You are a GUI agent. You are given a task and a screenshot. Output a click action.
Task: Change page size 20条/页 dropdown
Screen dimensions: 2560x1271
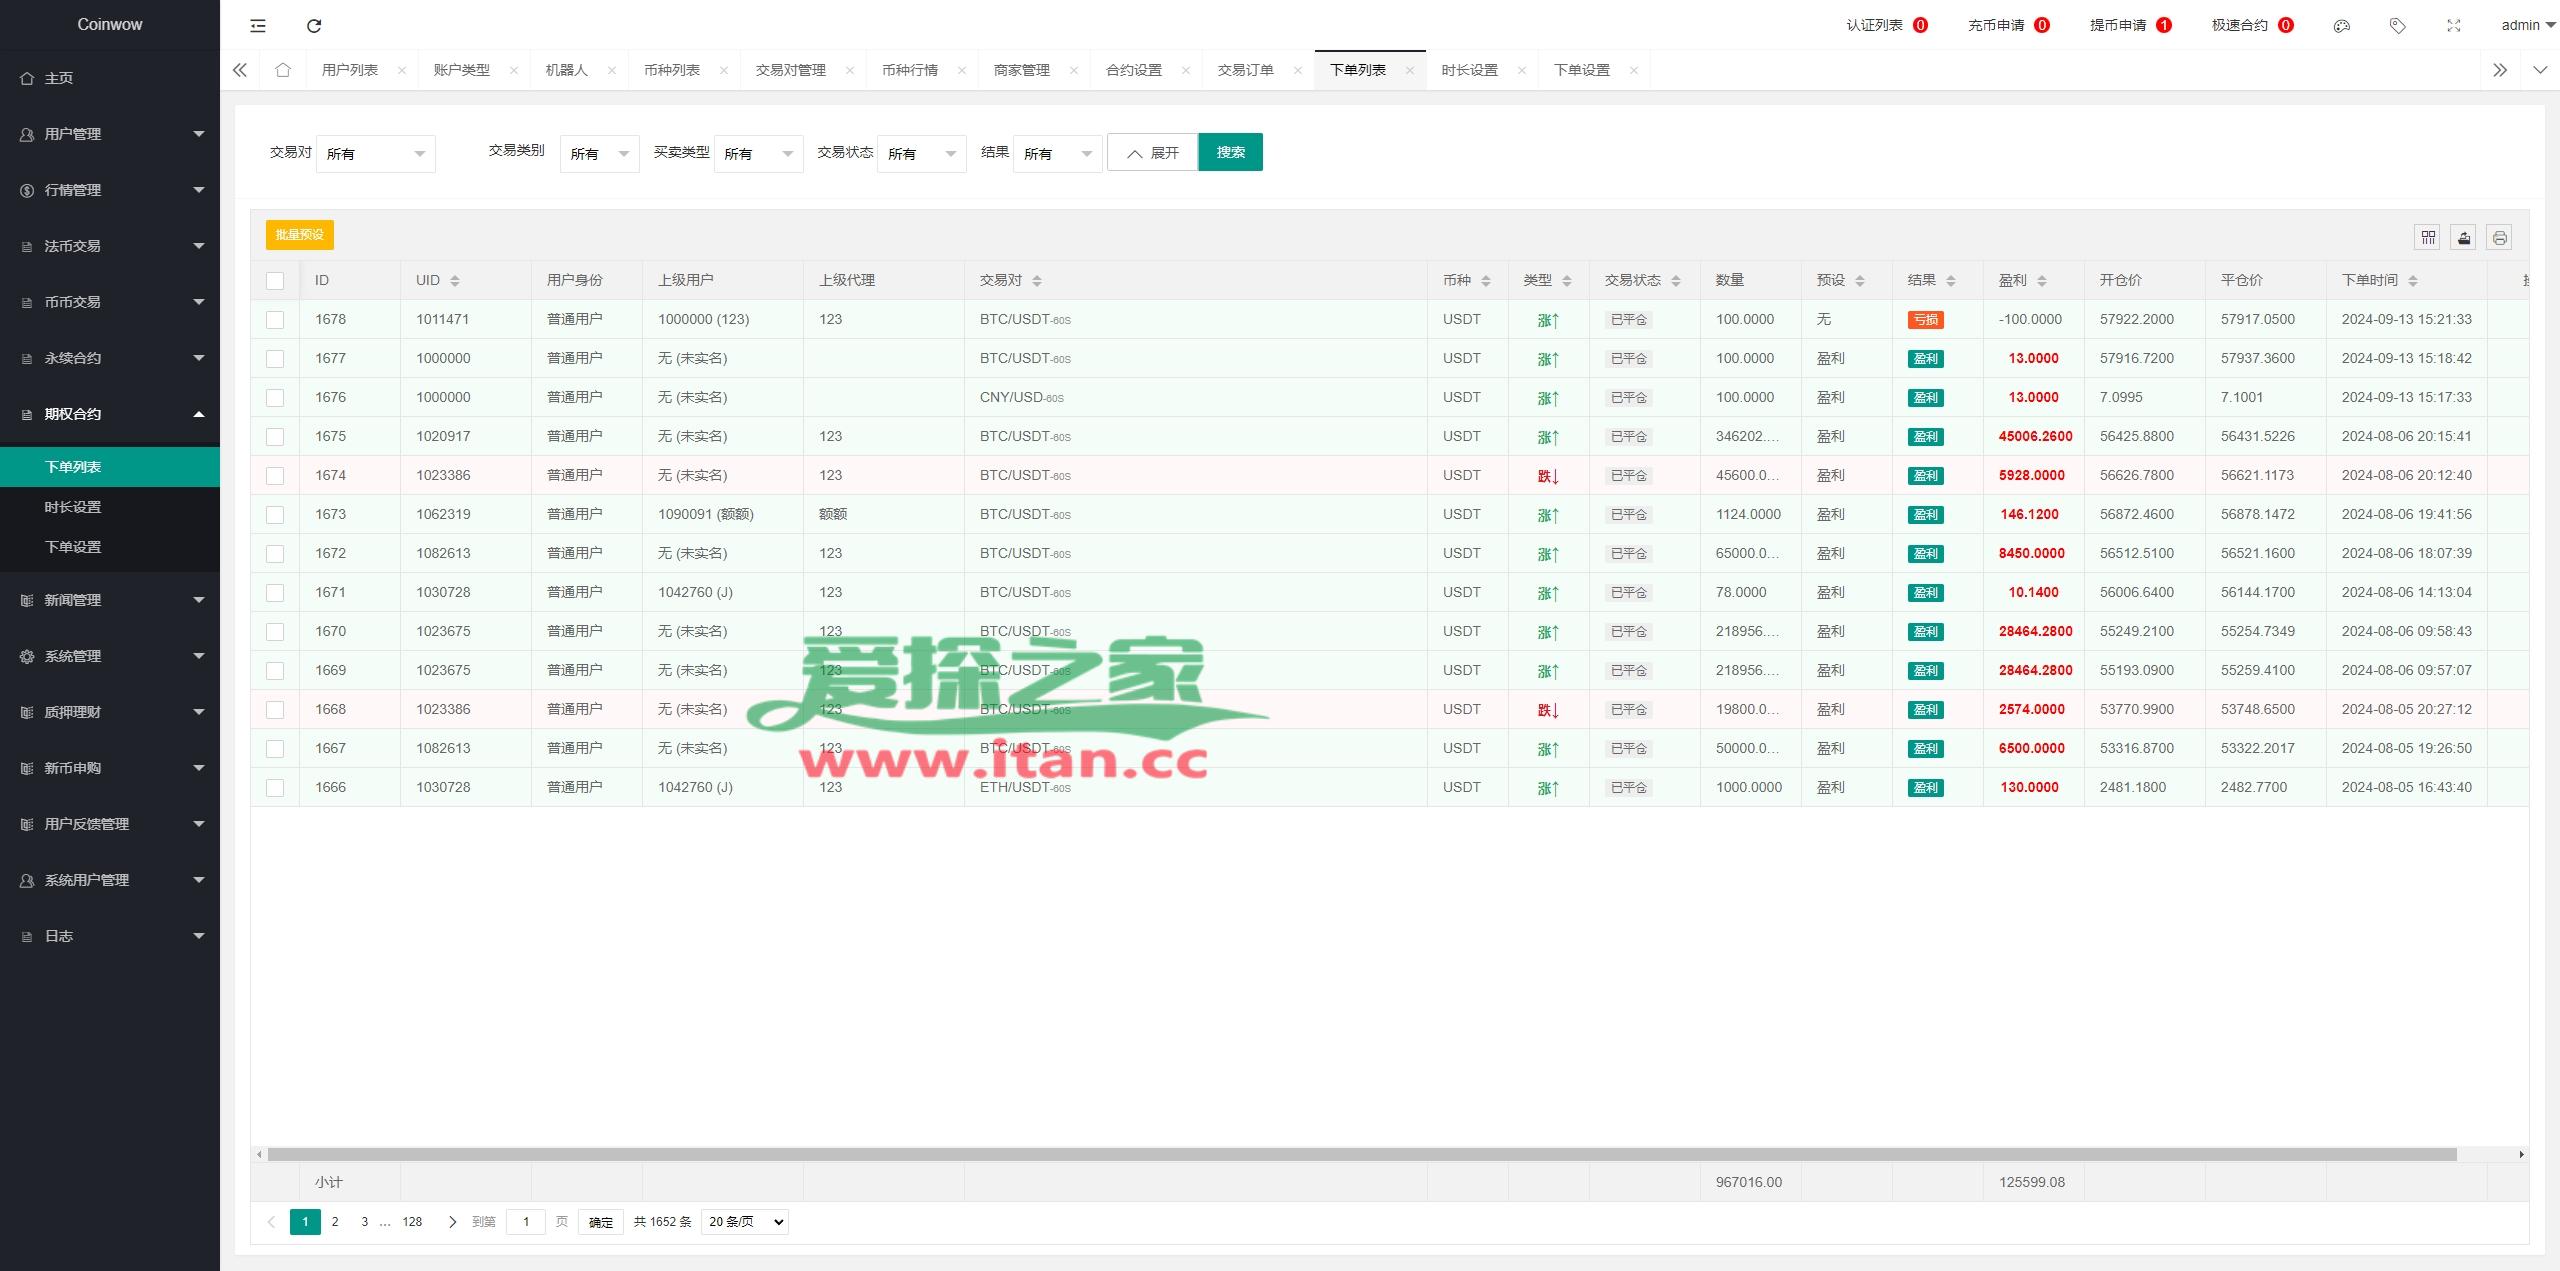pos(745,1222)
